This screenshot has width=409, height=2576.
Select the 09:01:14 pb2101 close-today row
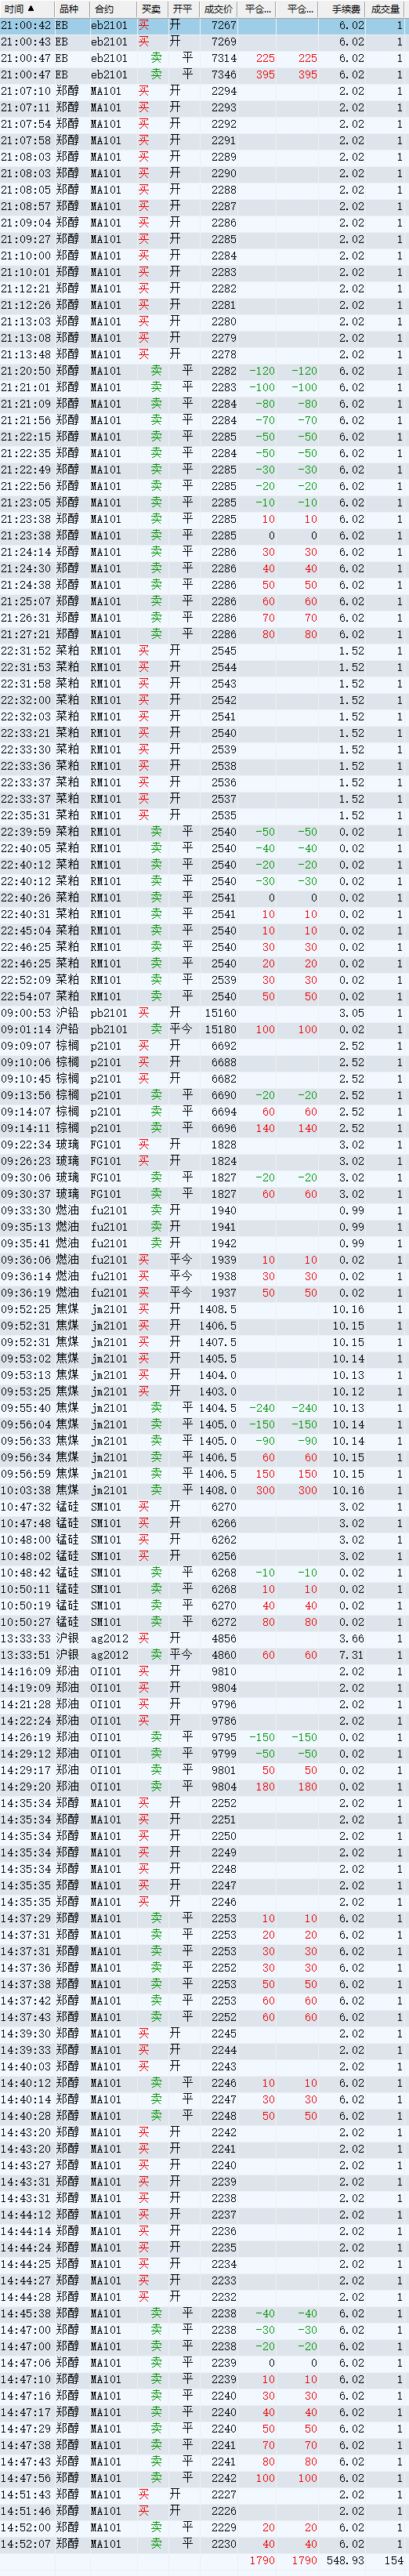204,1028
